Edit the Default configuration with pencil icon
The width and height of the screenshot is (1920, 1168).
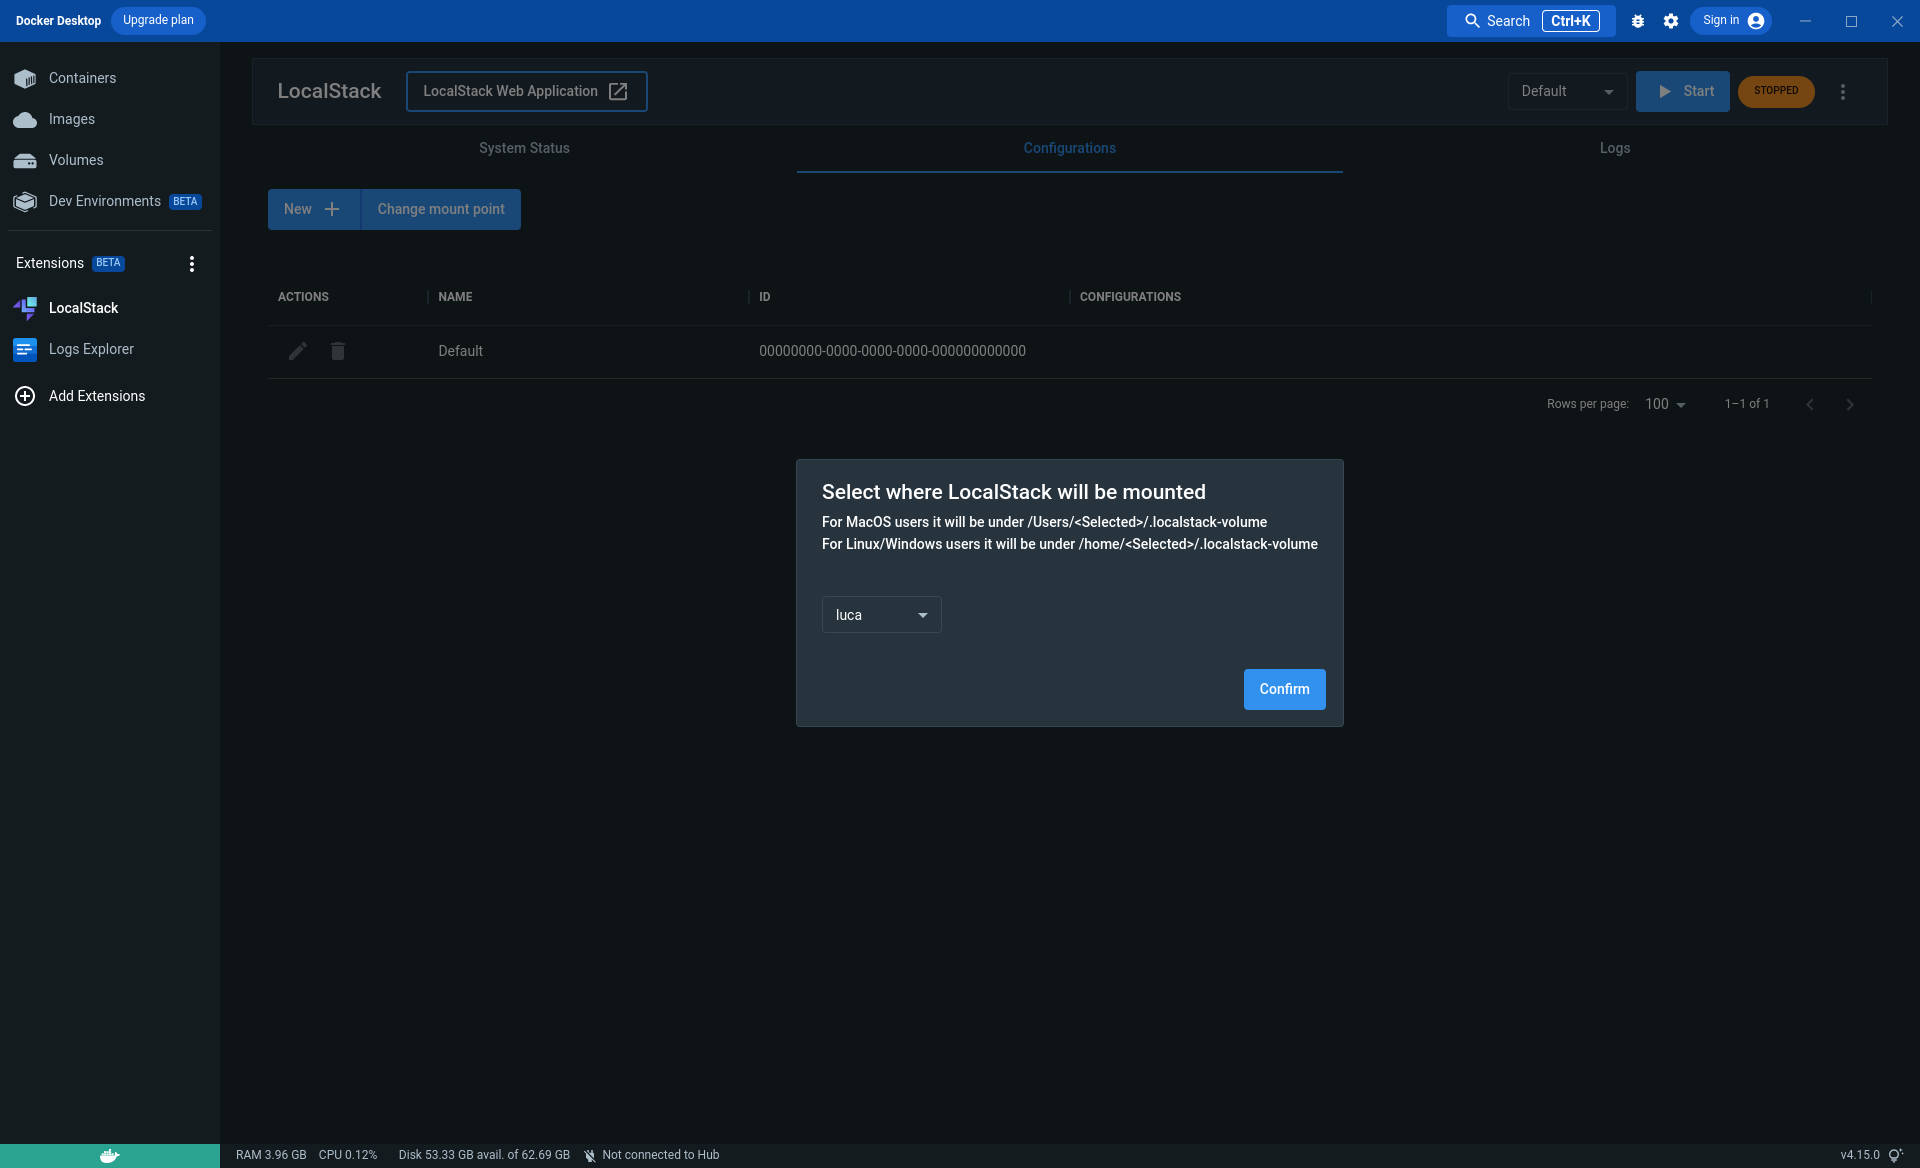[x=298, y=351]
